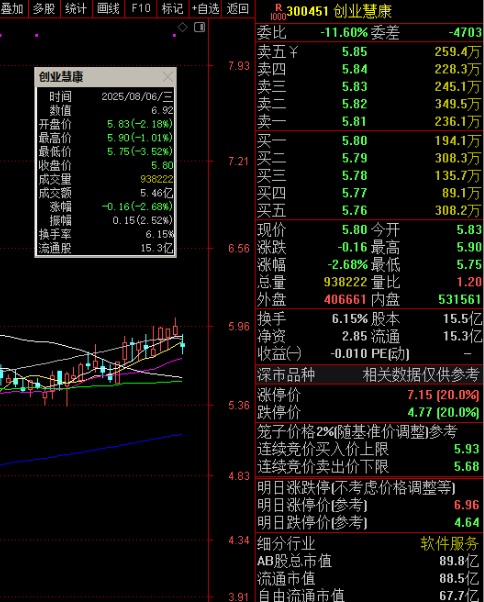Click 深市品种 header label
Viewport: 484px width, 602px height.
(x=286, y=375)
